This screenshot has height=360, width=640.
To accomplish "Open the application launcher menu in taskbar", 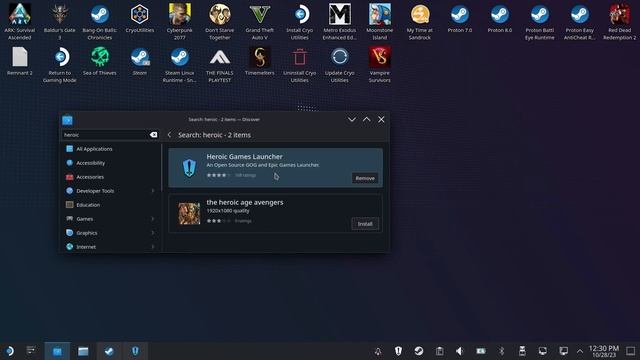I will (9, 351).
